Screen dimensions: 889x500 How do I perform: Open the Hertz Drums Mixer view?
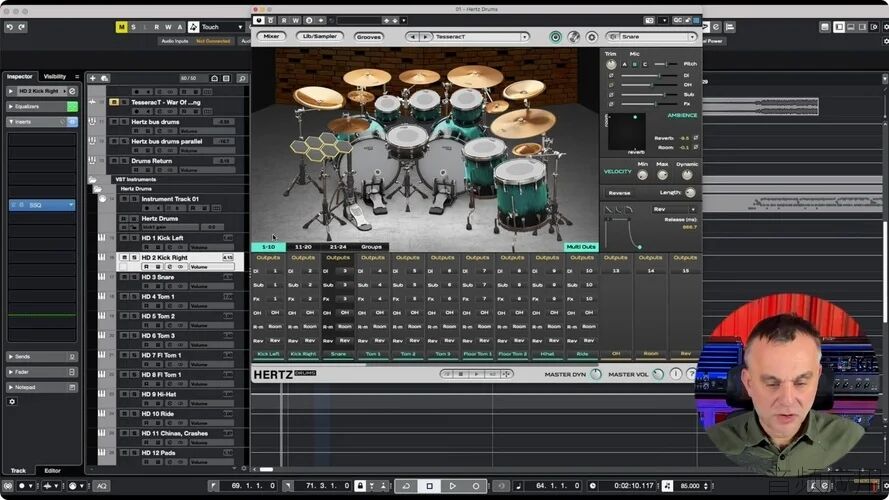click(271, 36)
